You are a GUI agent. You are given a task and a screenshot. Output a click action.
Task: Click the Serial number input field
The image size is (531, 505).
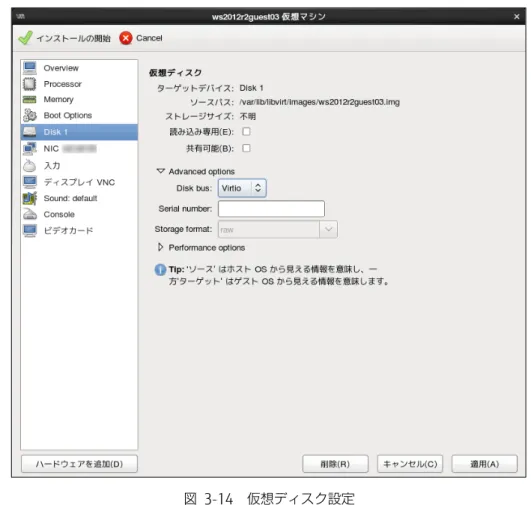(271, 209)
